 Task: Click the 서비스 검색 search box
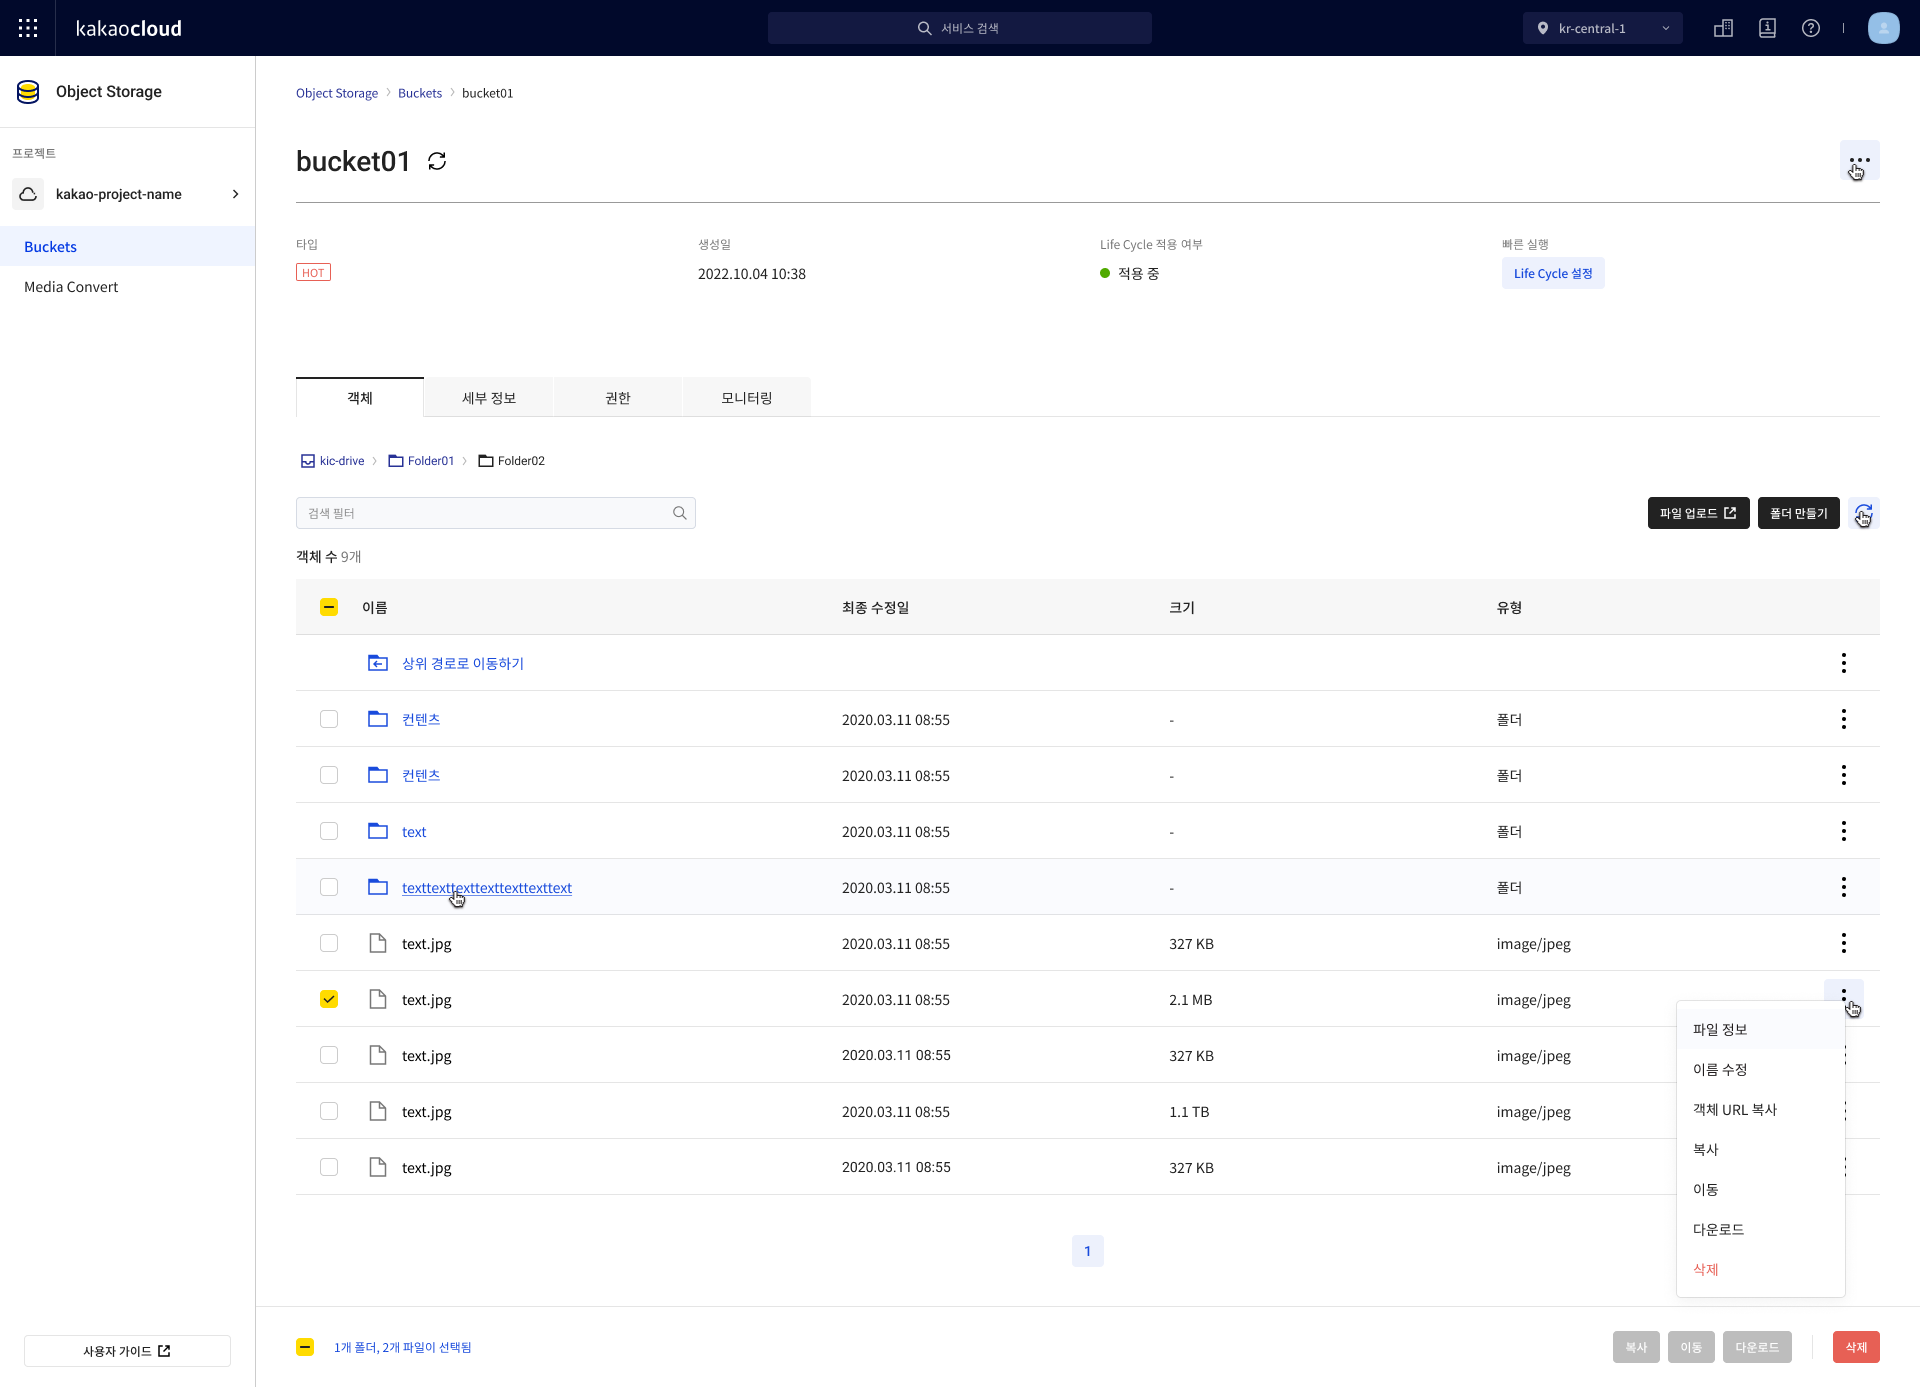(960, 28)
